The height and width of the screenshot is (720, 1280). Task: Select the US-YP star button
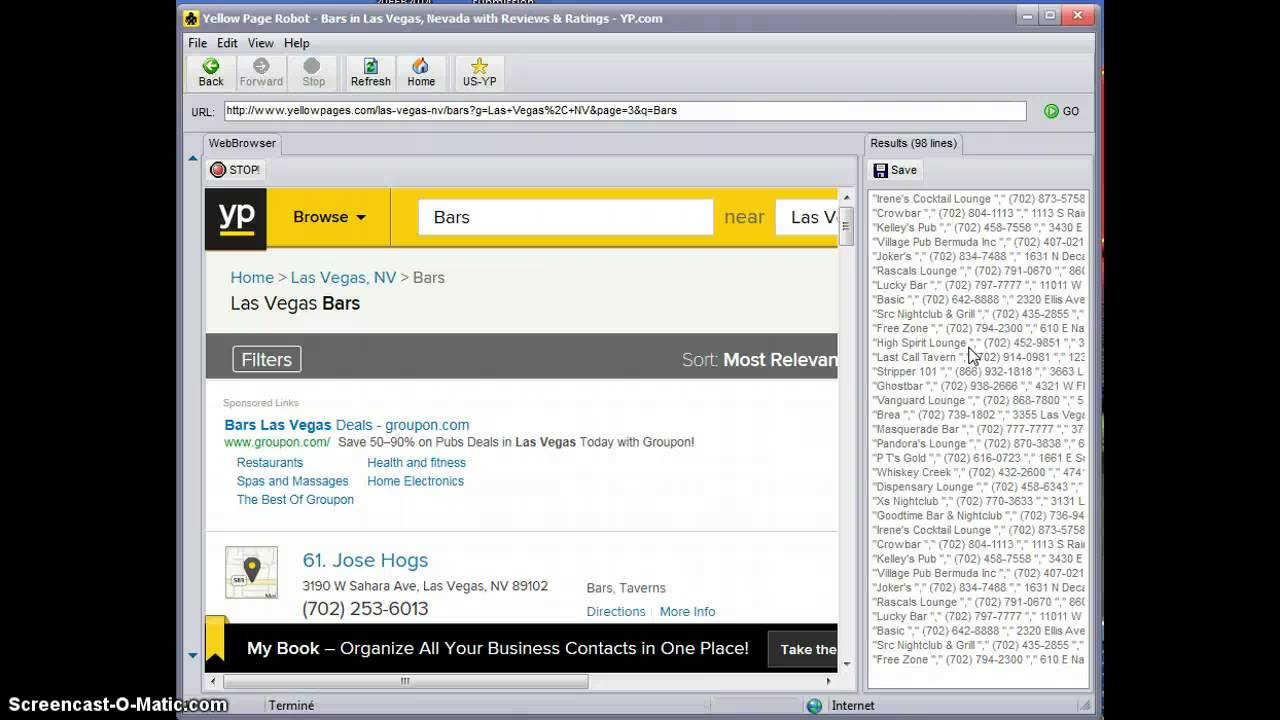(x=479, y=73)
